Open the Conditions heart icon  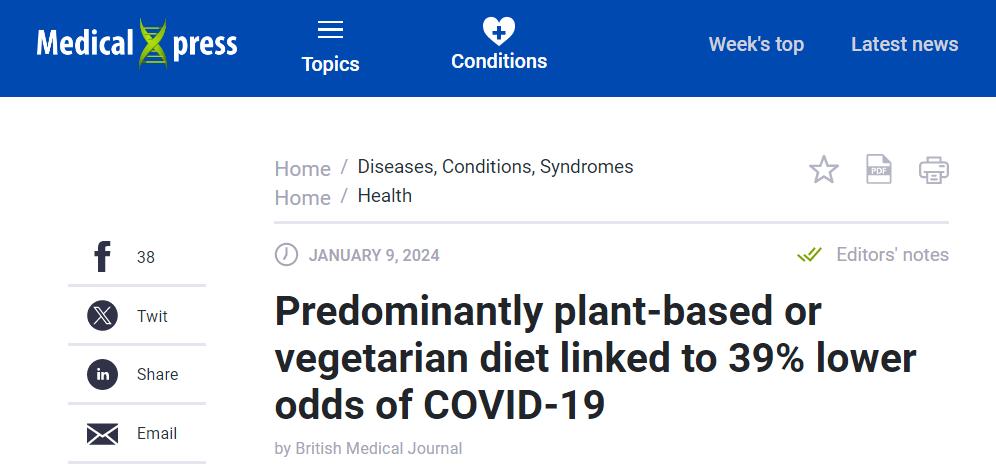coord(498,30)
